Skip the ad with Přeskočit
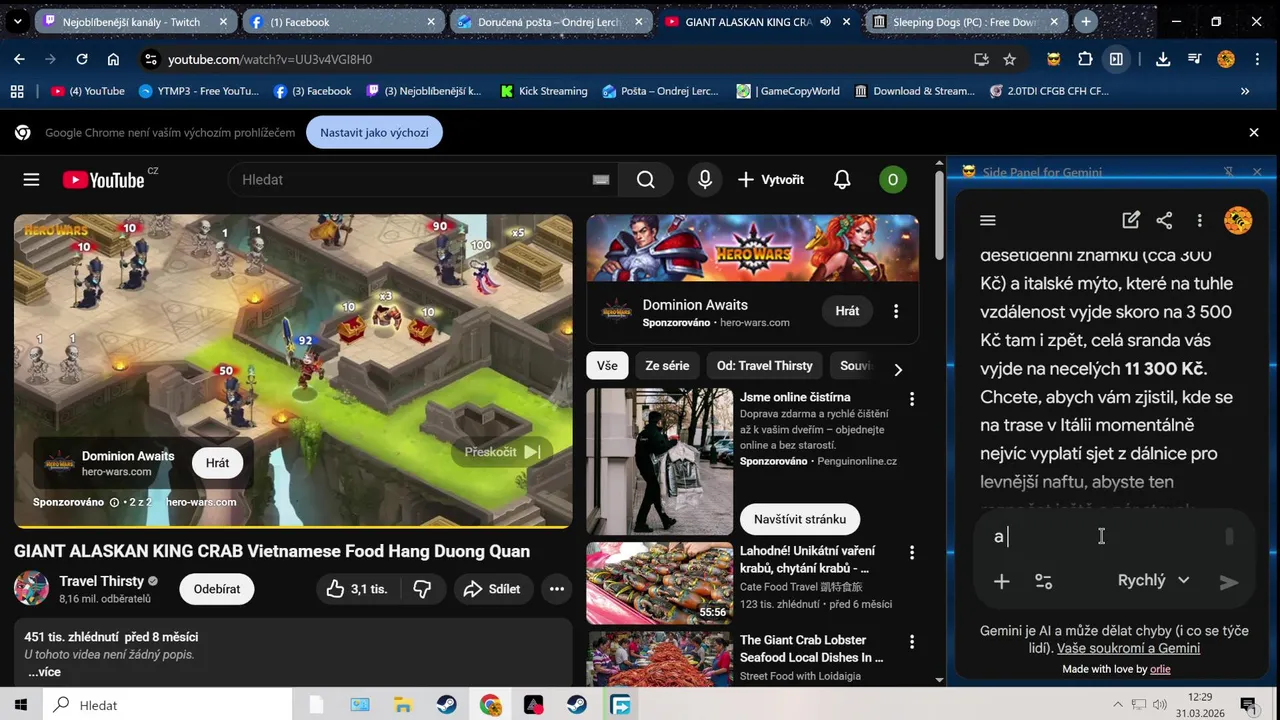The image size is (1280, 720). tap(503, 452)
